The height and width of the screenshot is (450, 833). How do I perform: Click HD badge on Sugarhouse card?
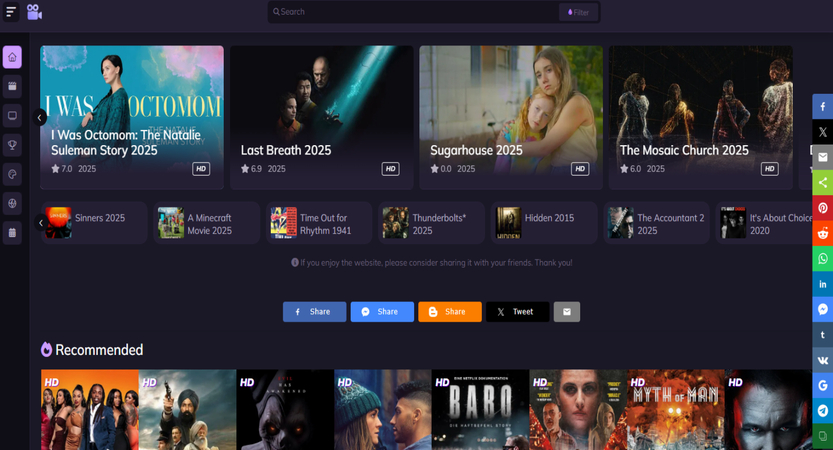580,169
